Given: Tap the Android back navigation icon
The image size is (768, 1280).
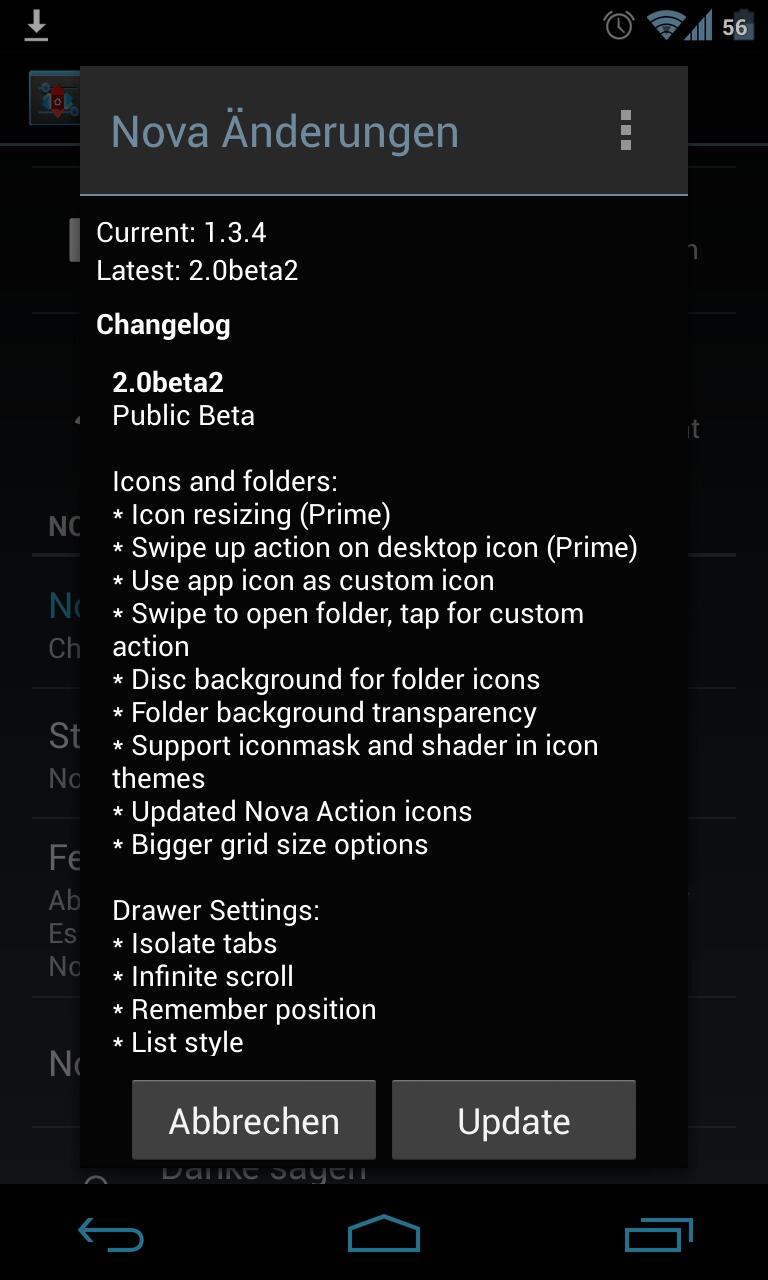Looking at the screenshot, I should [x=111, y=1236].
